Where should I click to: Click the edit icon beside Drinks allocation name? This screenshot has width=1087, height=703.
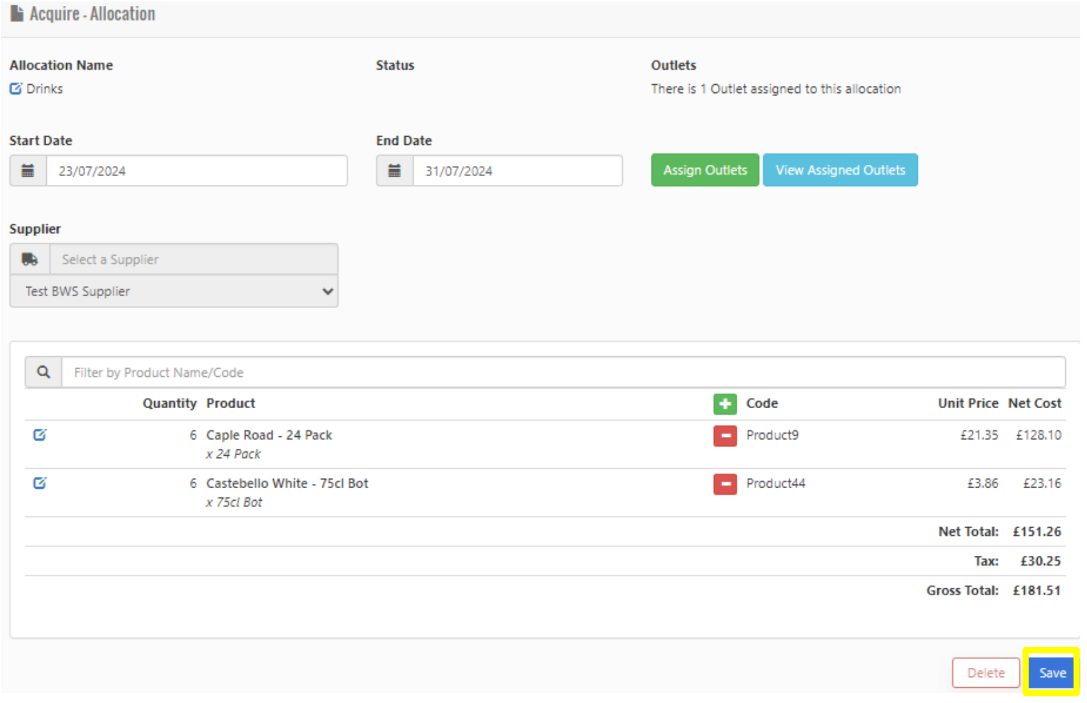point(16,89)
